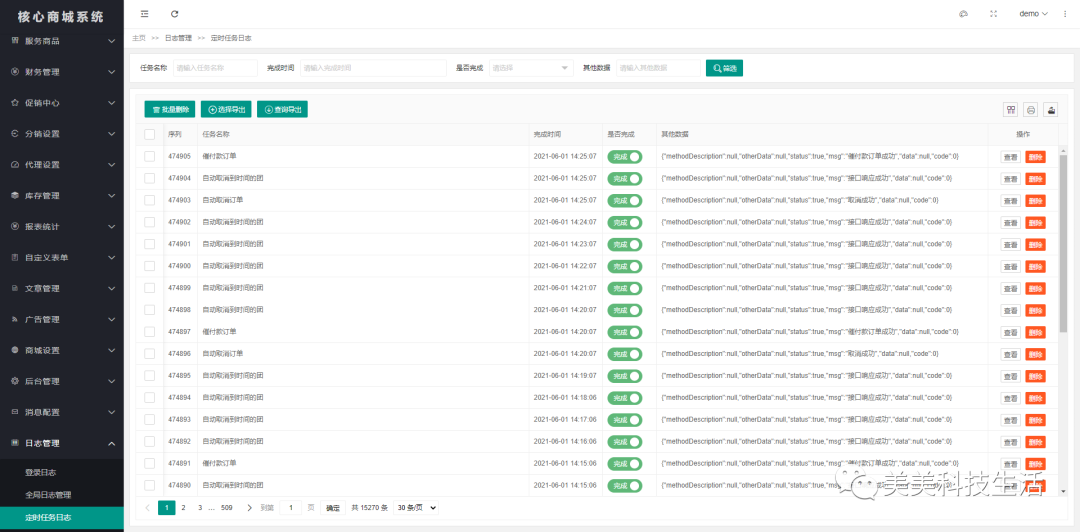1080x532 pixels.
Task: Toggle 完成 switch for row 474898
Action: [624, 310]
